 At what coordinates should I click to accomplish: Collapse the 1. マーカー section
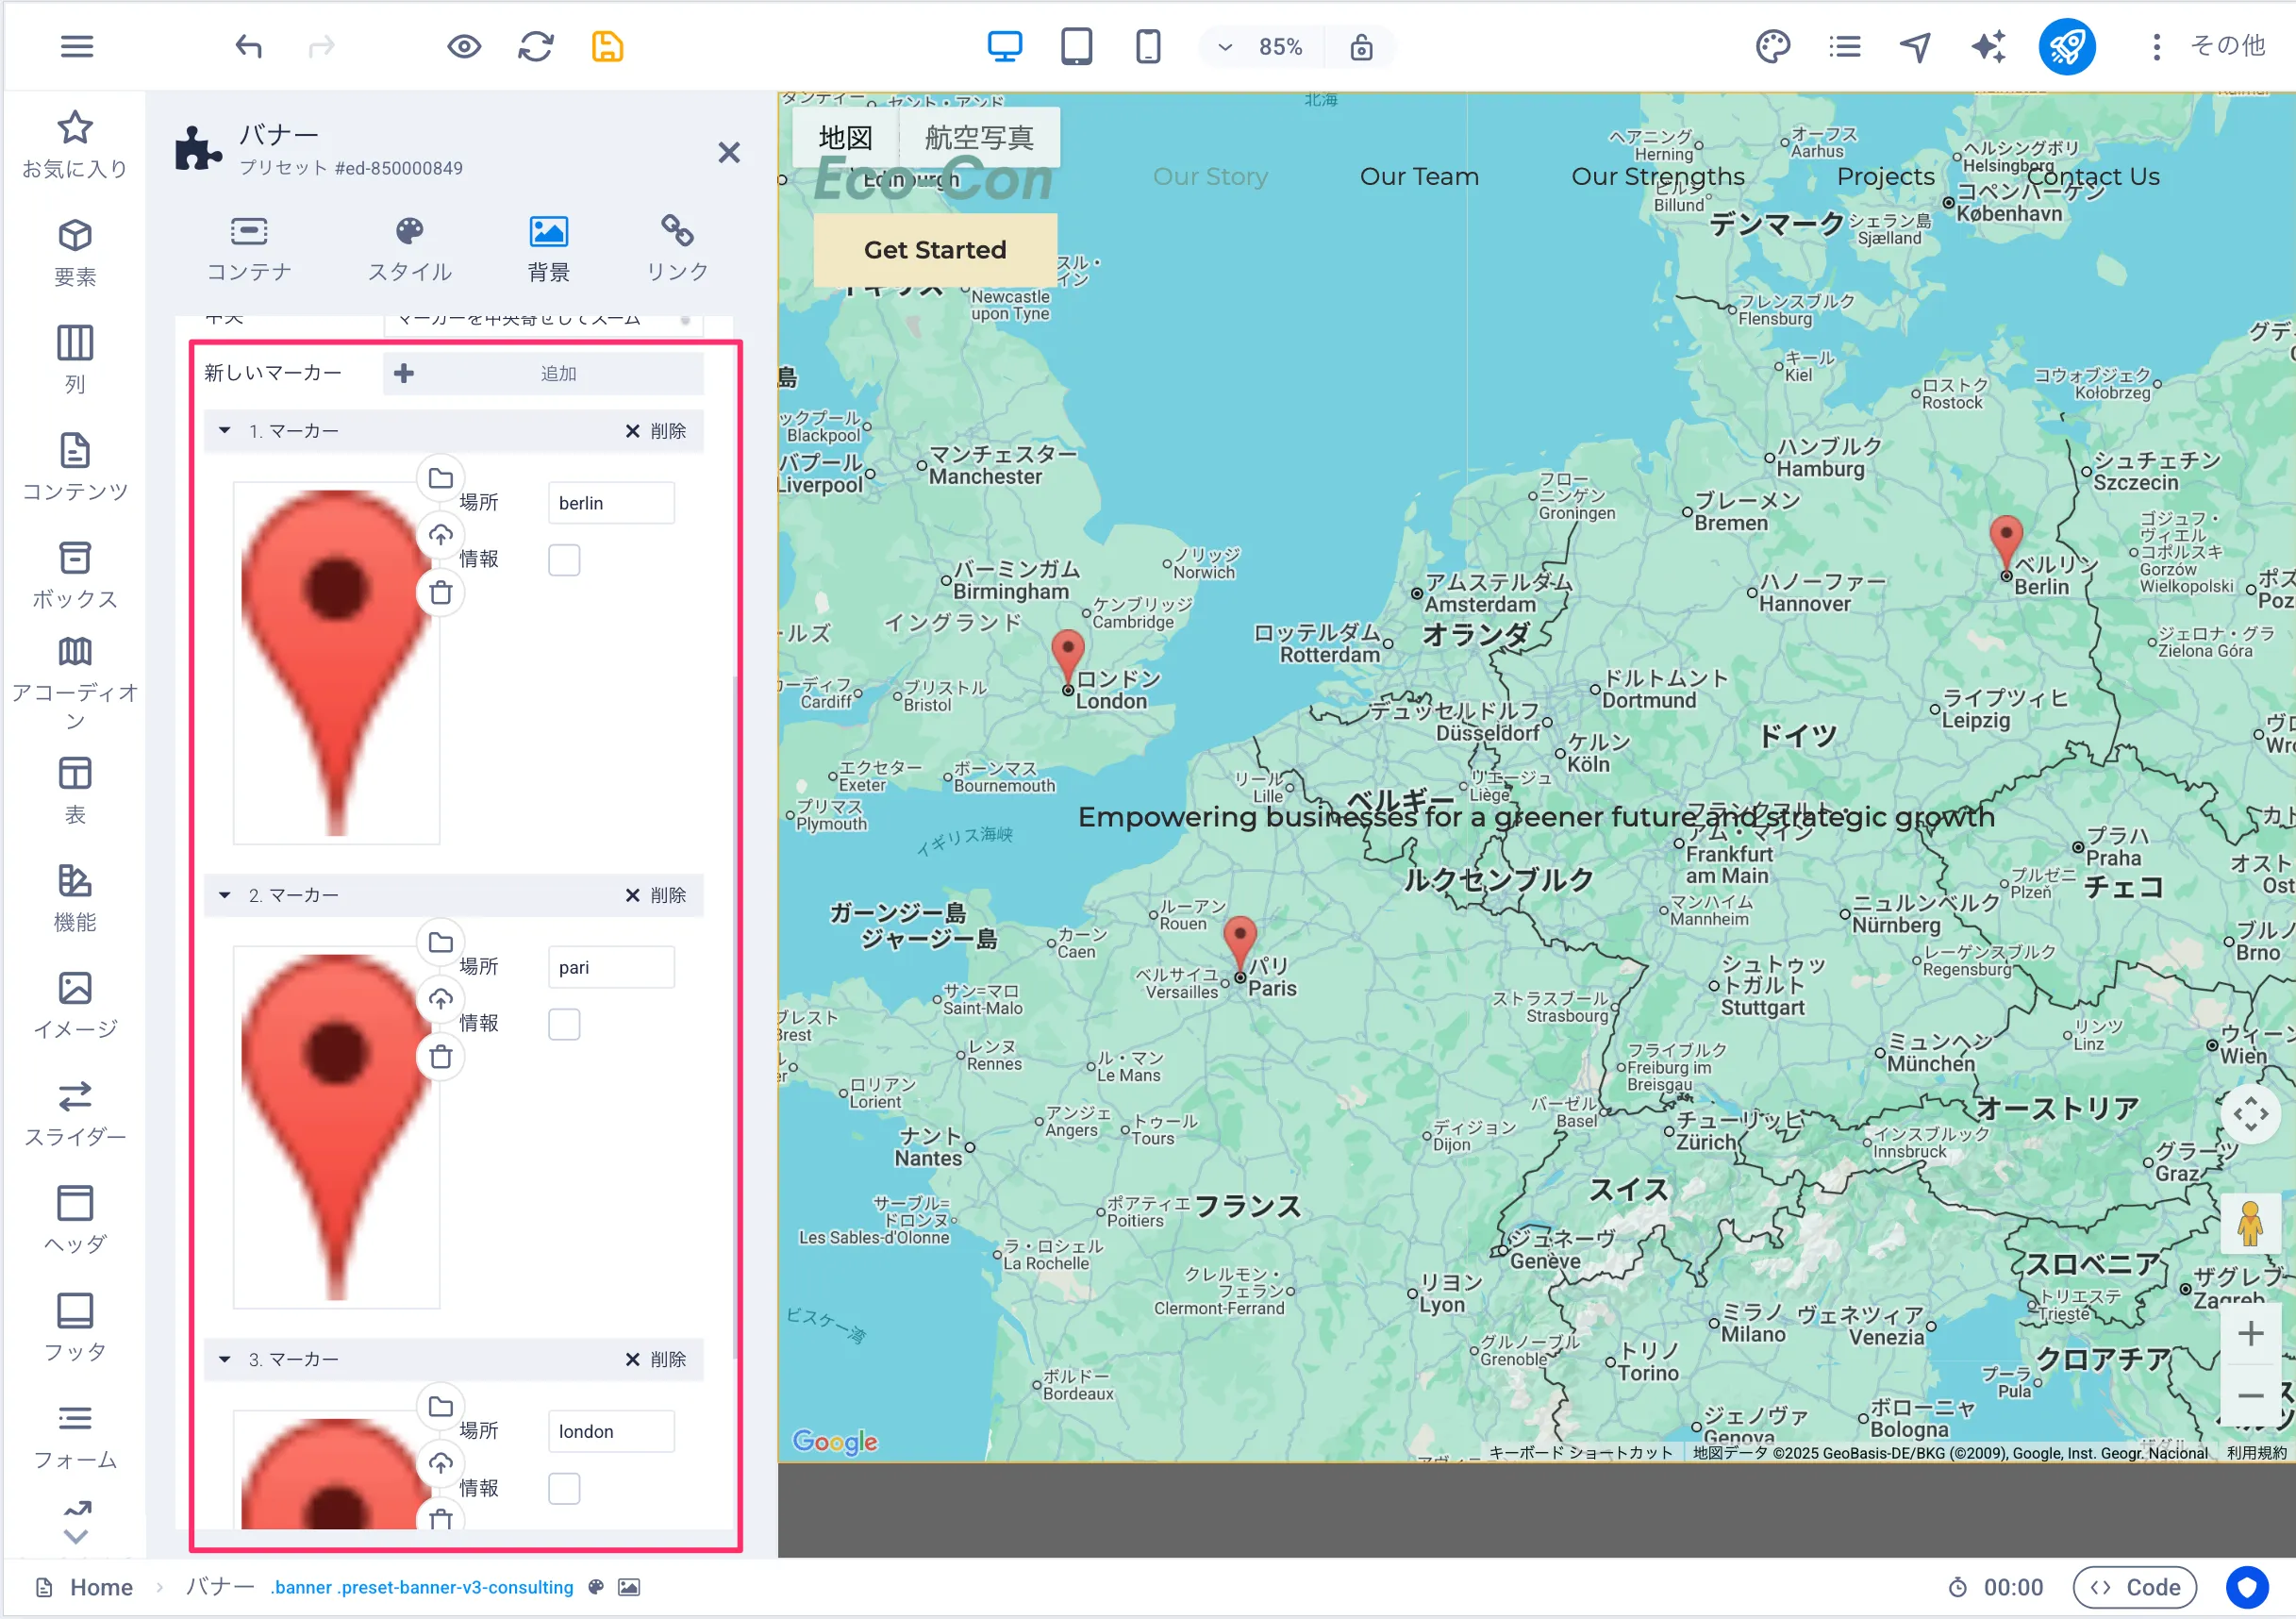[225, 431]
